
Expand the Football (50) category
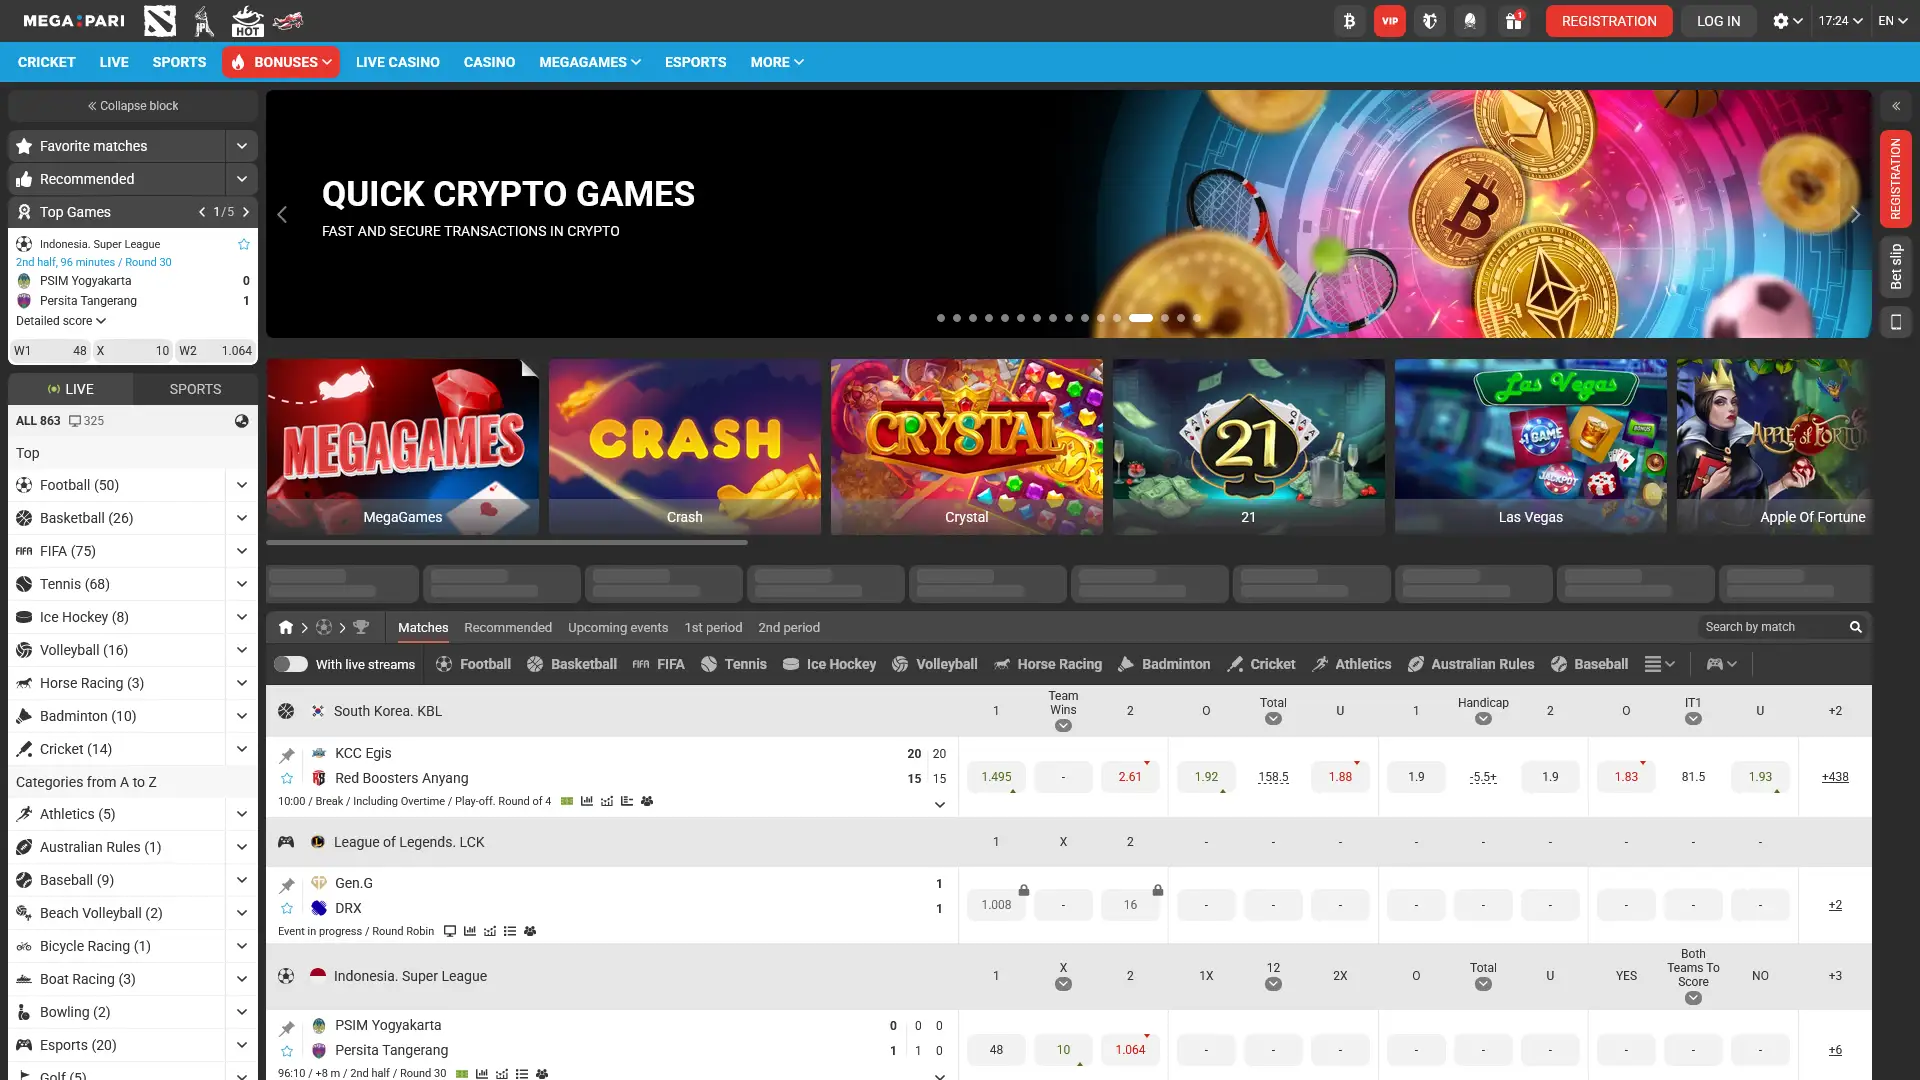(241, 485)
